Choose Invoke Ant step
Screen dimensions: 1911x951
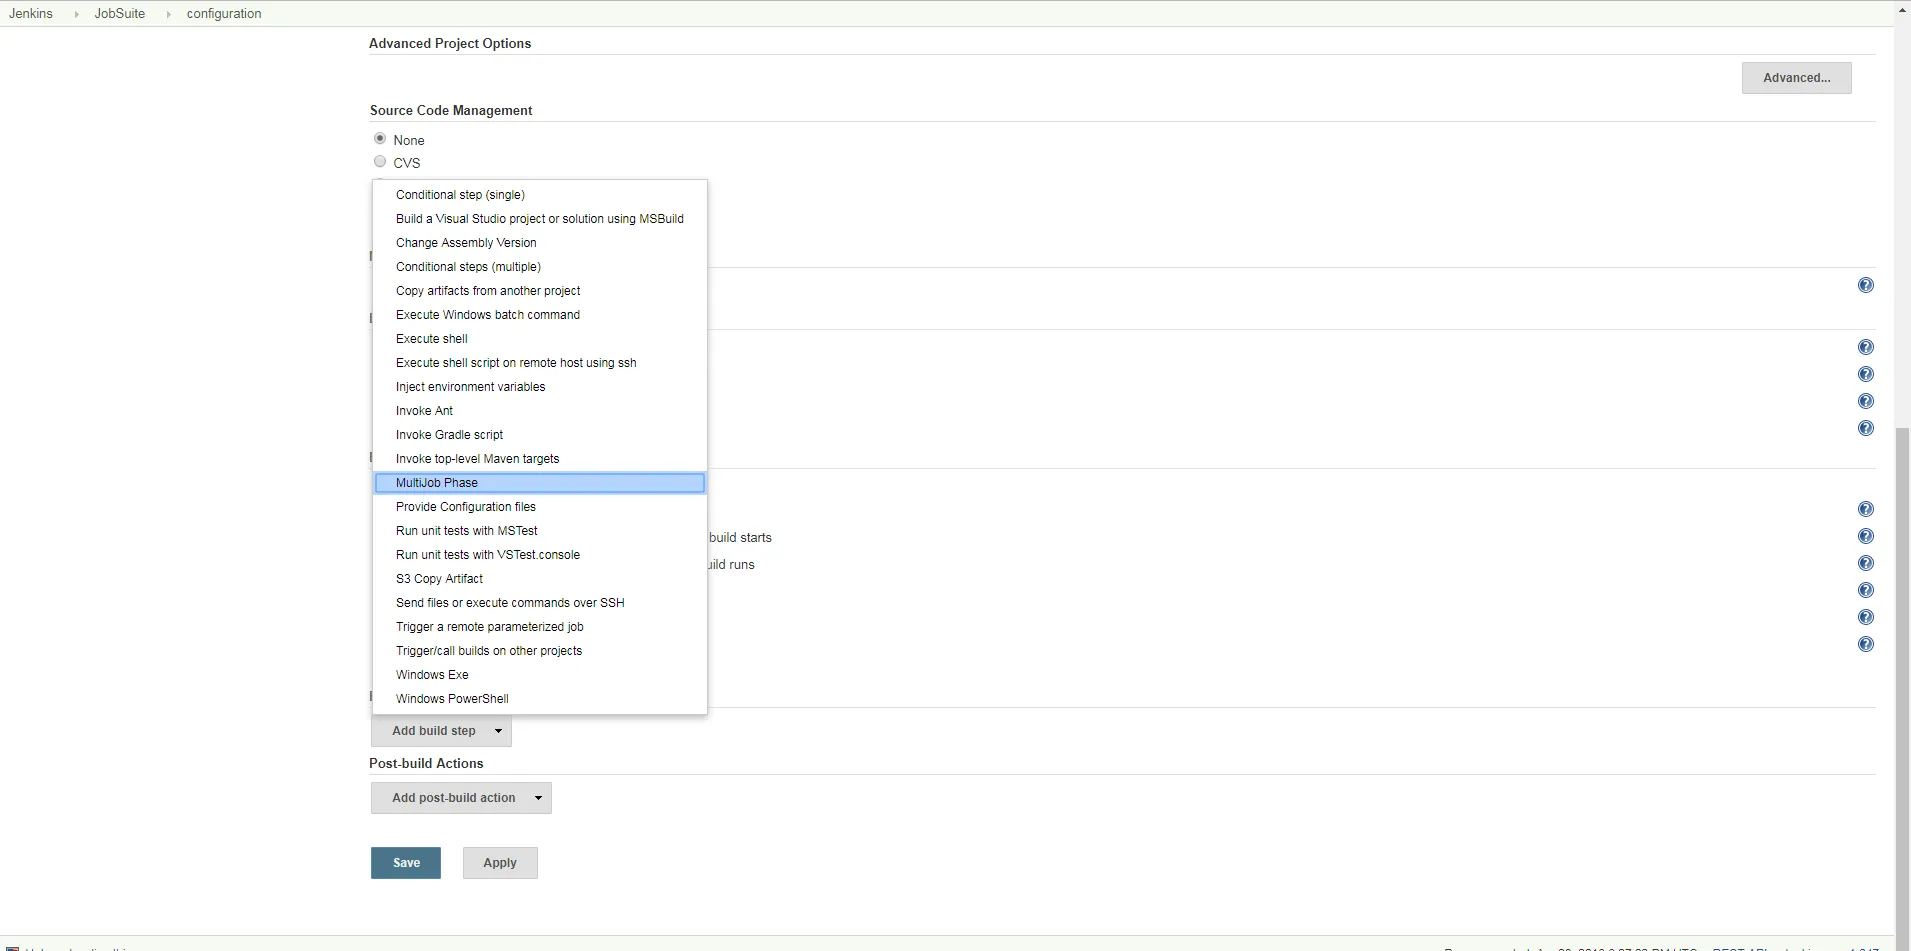click(540, 411)
